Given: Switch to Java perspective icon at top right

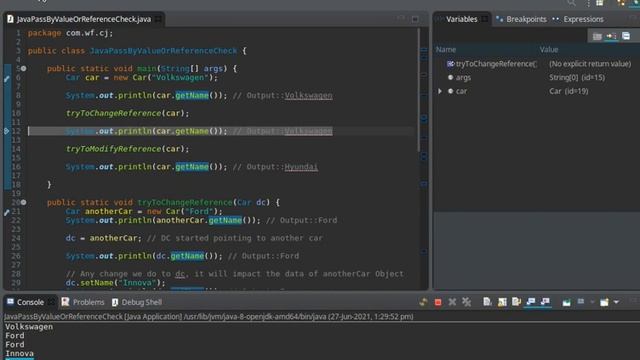Looking at the screenshot, I should [621, 3].
